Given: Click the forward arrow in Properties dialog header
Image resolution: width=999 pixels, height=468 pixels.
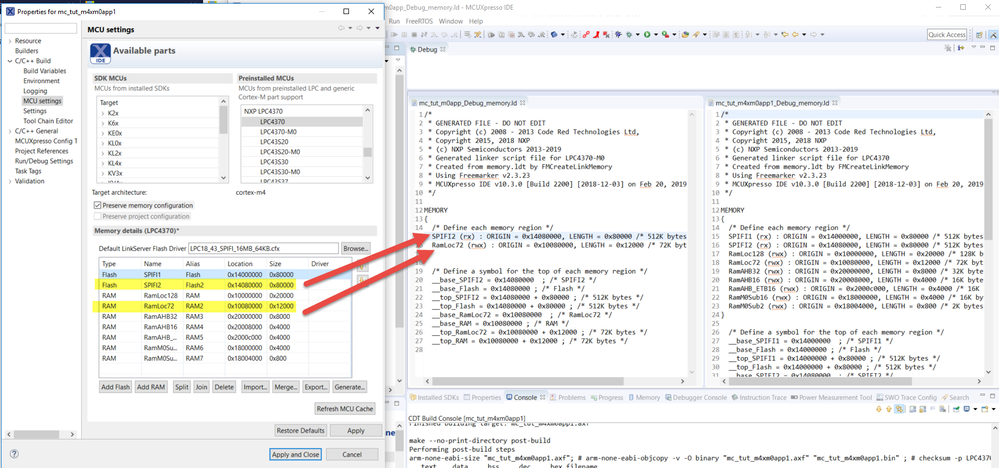Looking at the screenshot, I should [361, 29].
